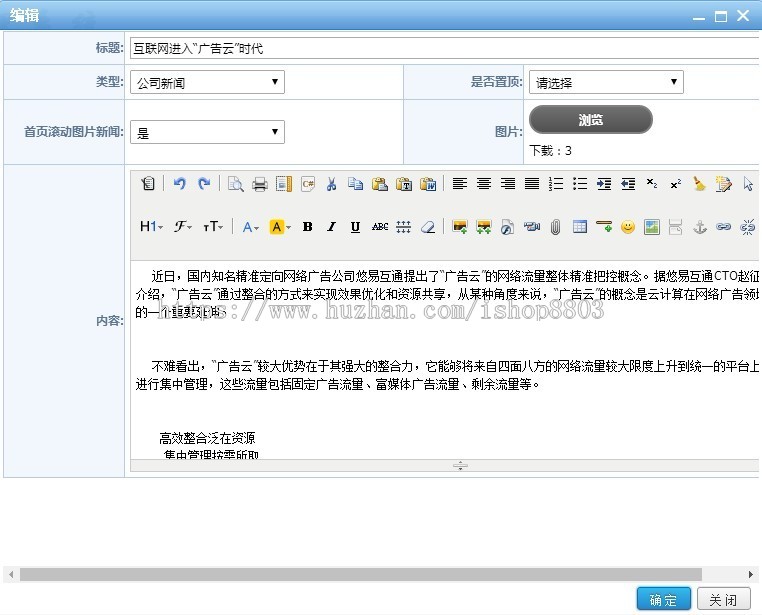Decrease paragraph indent
Screen dimensions: 762x615
click(x=628, y=184)
